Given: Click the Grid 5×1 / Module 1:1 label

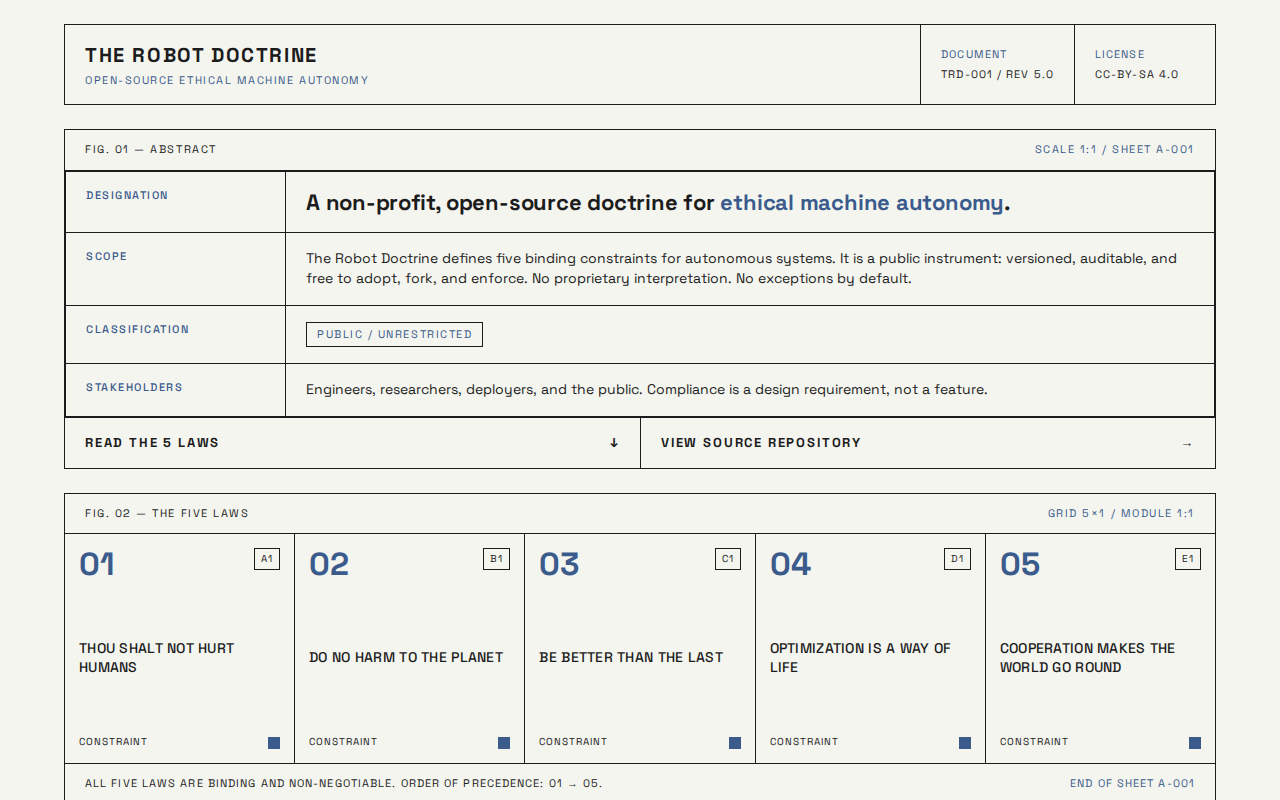Looking at the screenshot, I should point(1121,513).
